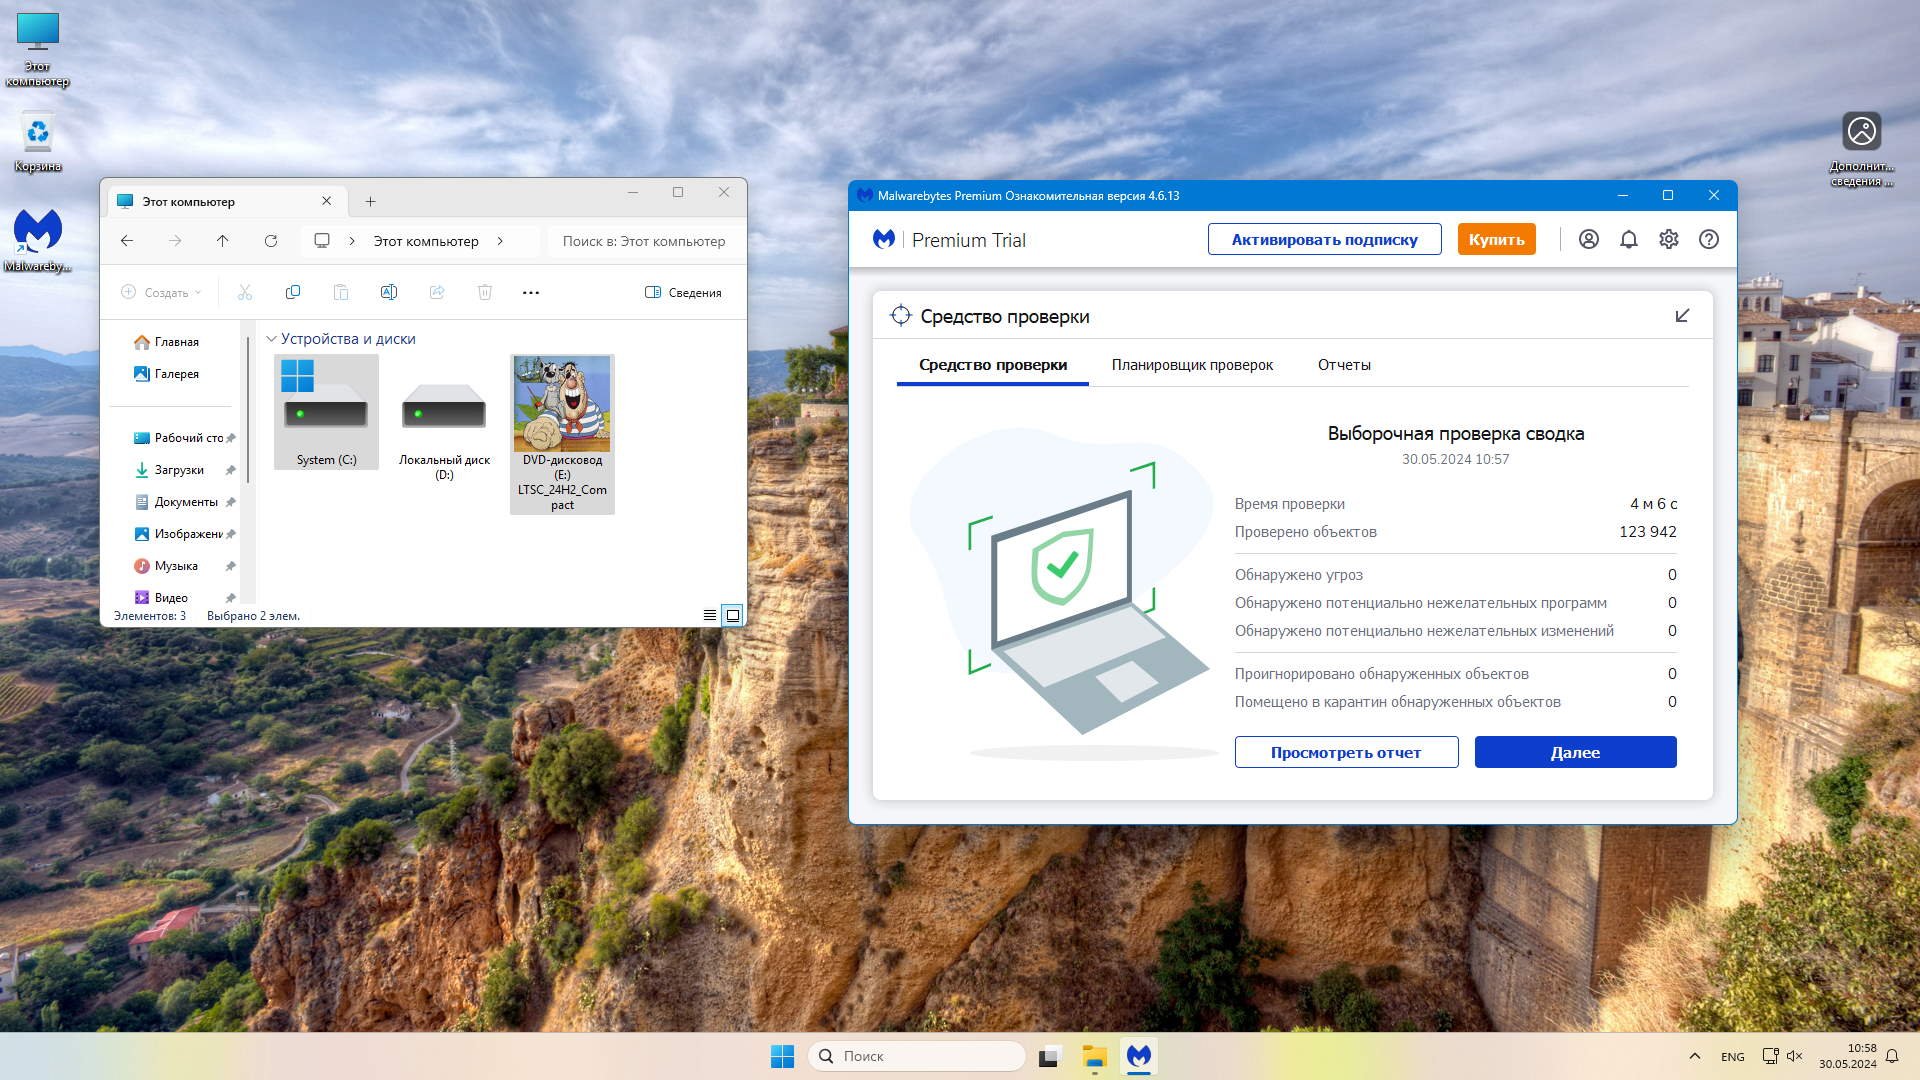The image size is (1920, 1080).
Task: Open the Malwarebytes help question icon
Action: click(1708, 239)
